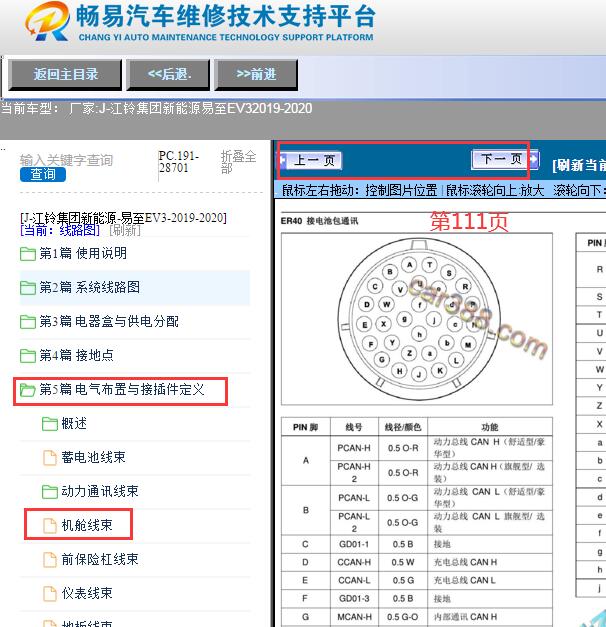Select table cell PCAN-H 2

click(x=354, y=473)
